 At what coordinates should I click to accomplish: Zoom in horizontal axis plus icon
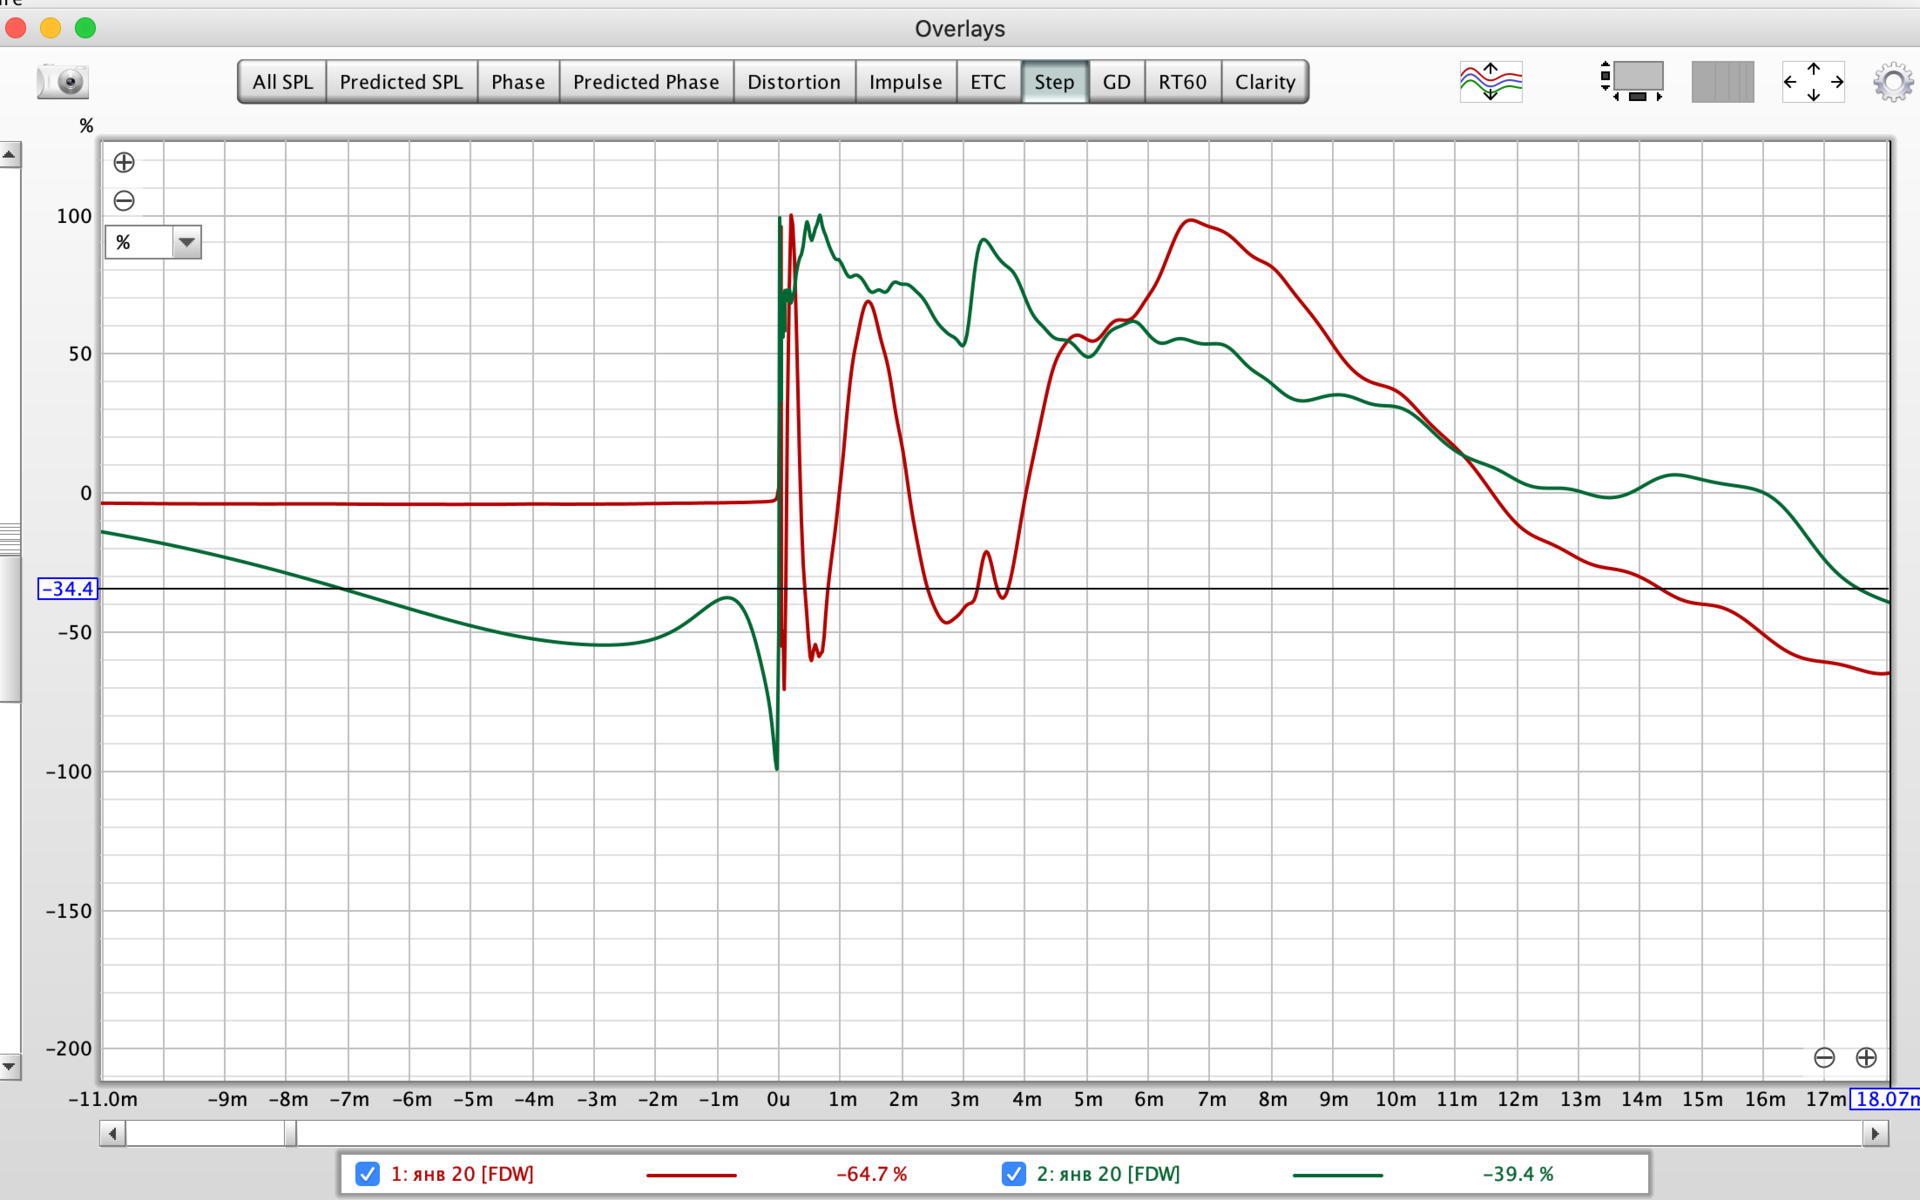click(x=1866, y=1058)
